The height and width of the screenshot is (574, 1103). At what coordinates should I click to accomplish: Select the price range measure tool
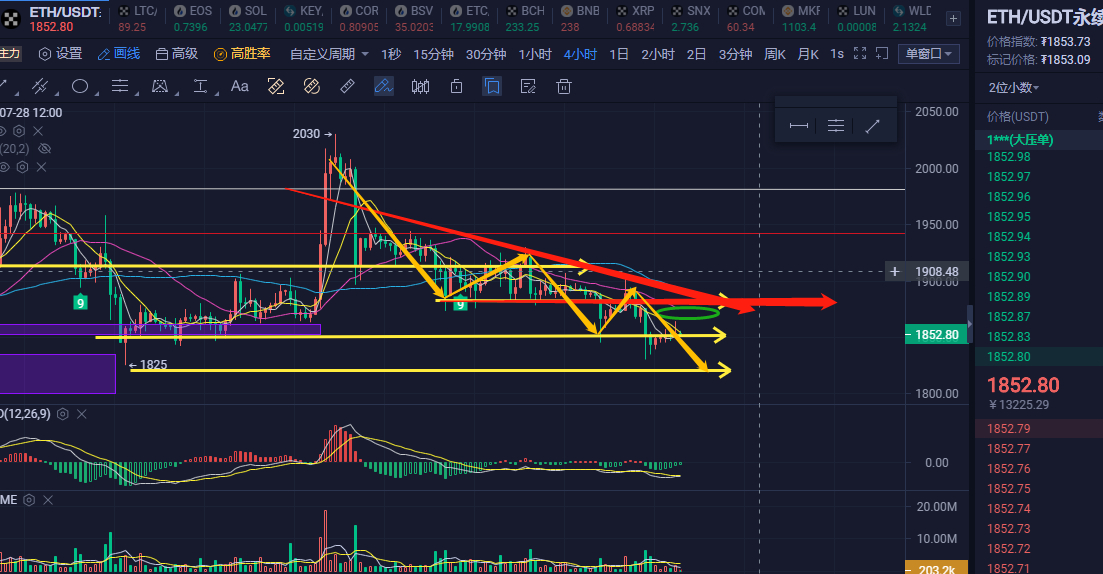(x=200, y=87)
